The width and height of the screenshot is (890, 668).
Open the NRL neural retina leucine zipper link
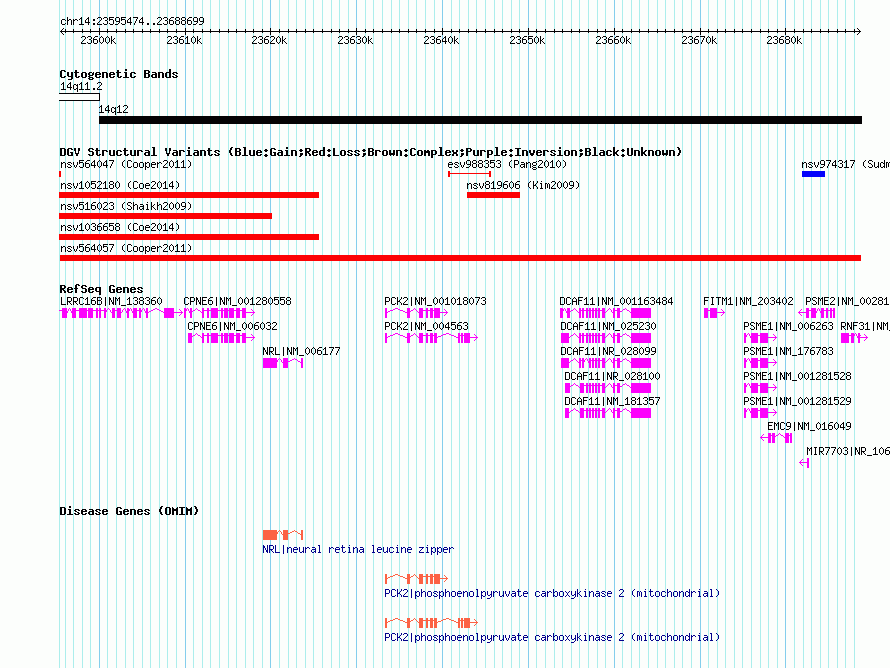tap(358, 549)
